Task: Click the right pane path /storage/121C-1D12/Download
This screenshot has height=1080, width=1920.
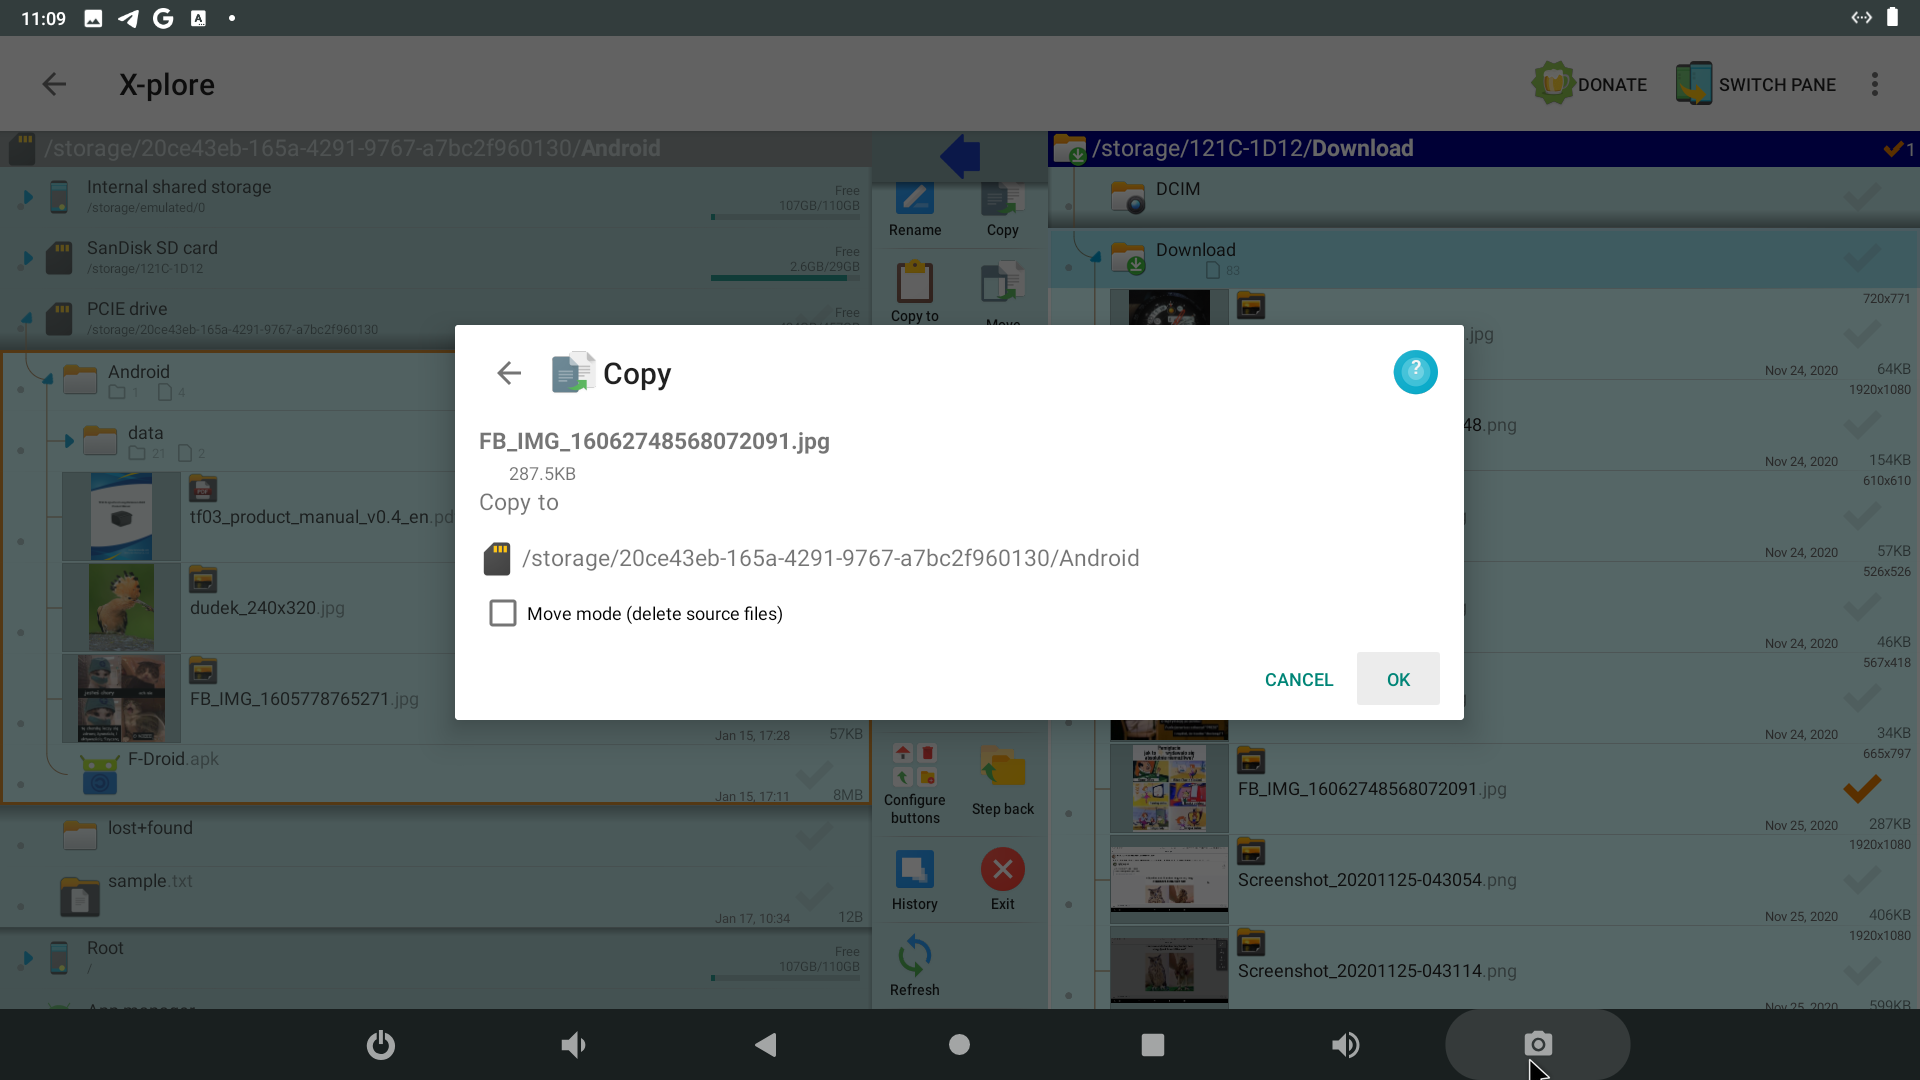Action: pos(1252,148)
